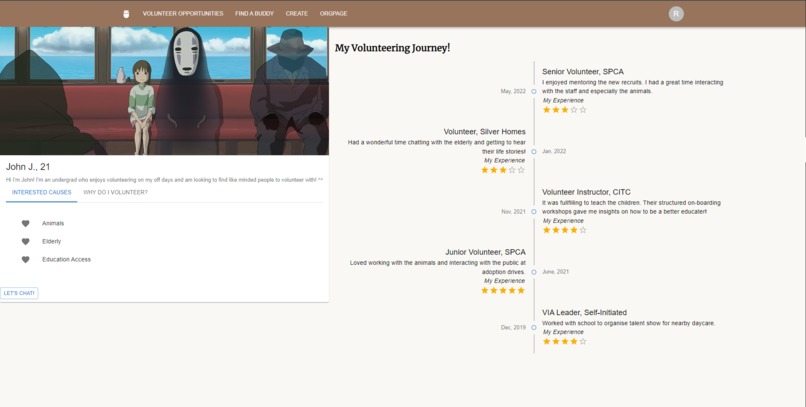The height and width of the screenshot is (407, 806).
Task: Click the Junior Volunteer, SPCA title
Action: coord(485,252)
